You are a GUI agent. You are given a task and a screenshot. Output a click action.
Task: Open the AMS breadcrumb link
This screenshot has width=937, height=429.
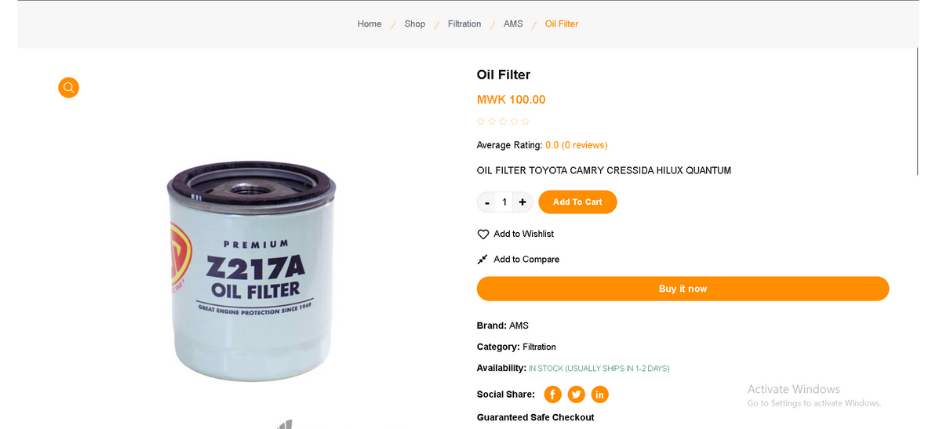513,24
